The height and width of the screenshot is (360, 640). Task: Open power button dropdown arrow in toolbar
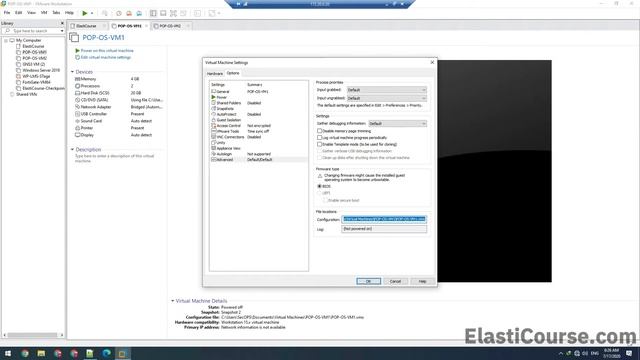point(92,13)
